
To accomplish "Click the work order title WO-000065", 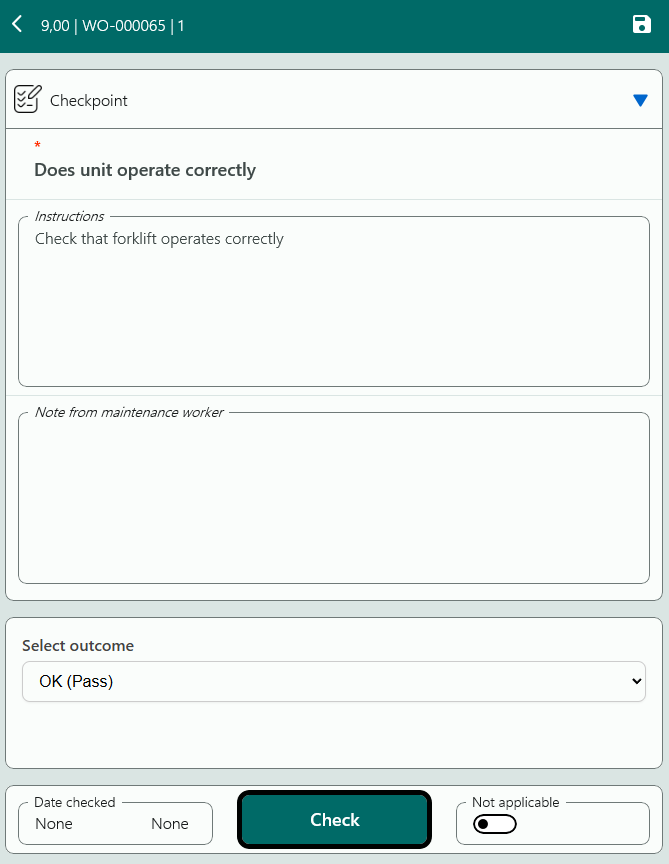I will click(124, 26).
